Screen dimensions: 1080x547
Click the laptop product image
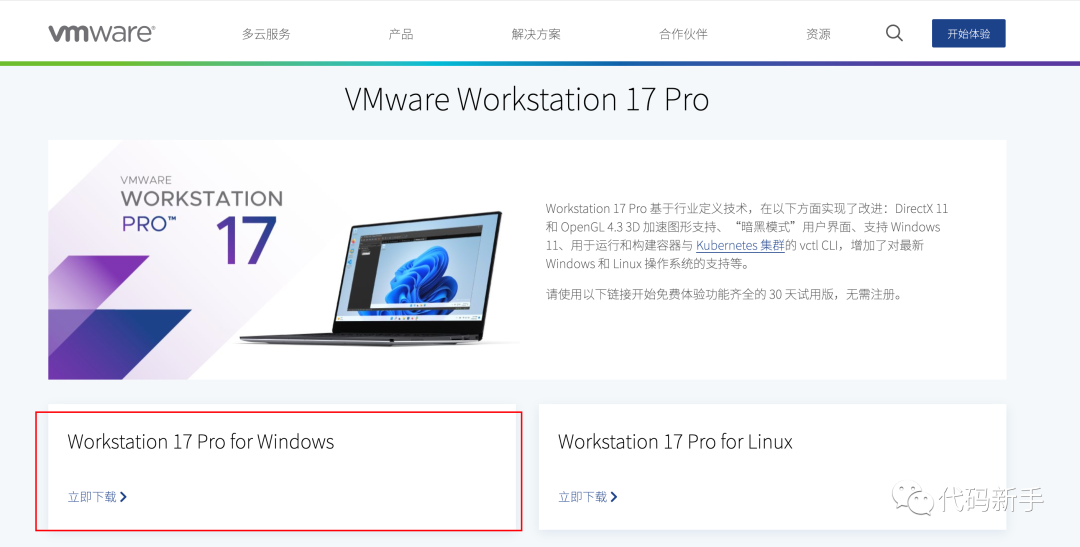[372, 278]
